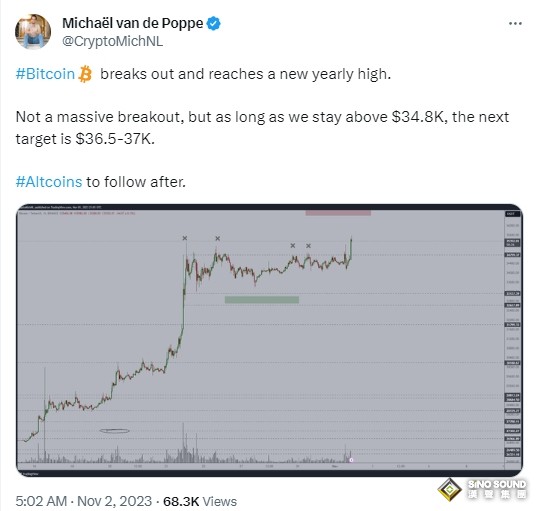Click the 5:02 AM · Nov 2, 2023 timestamp
Screen dimensions: 536x511
83,501
